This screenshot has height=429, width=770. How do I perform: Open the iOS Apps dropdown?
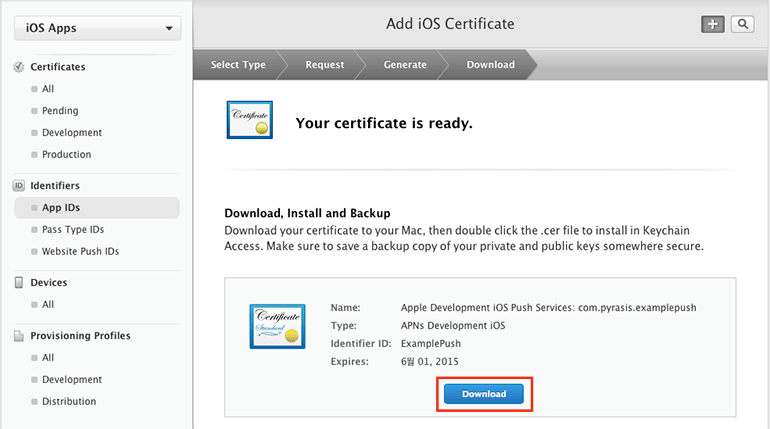[x=96, y=28]
